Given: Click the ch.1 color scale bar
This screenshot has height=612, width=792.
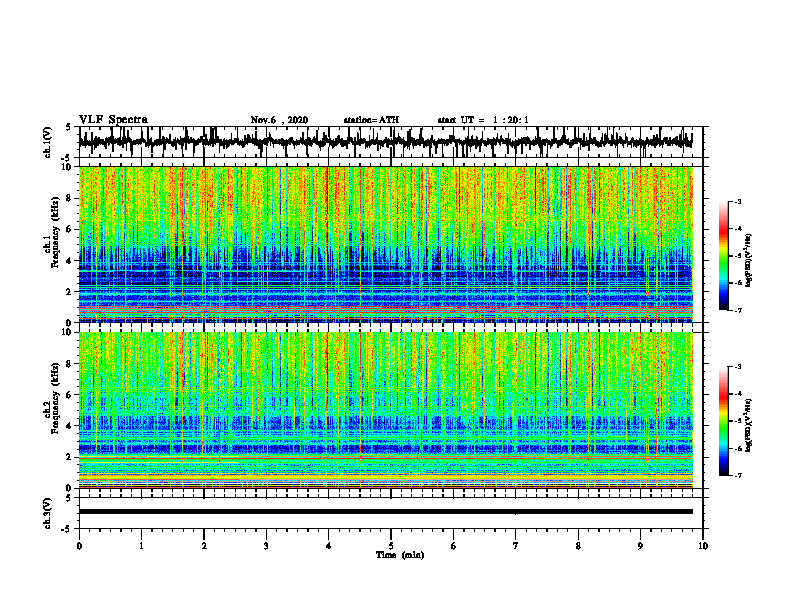Looking at the screenshot, I should coord(724,256).
